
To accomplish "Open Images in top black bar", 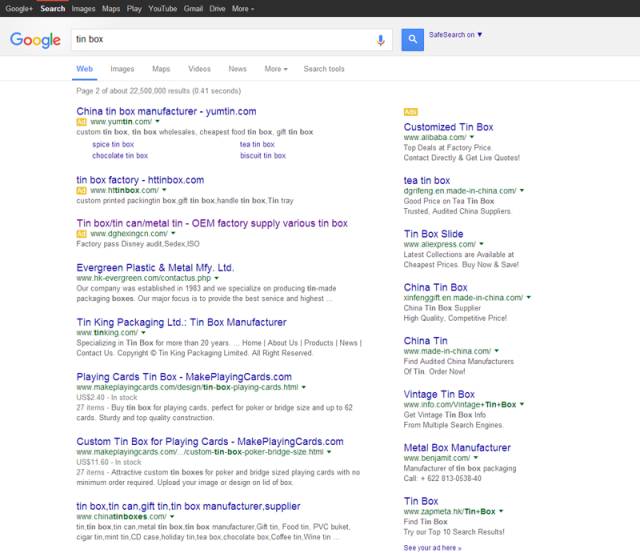I will [83, 9].
